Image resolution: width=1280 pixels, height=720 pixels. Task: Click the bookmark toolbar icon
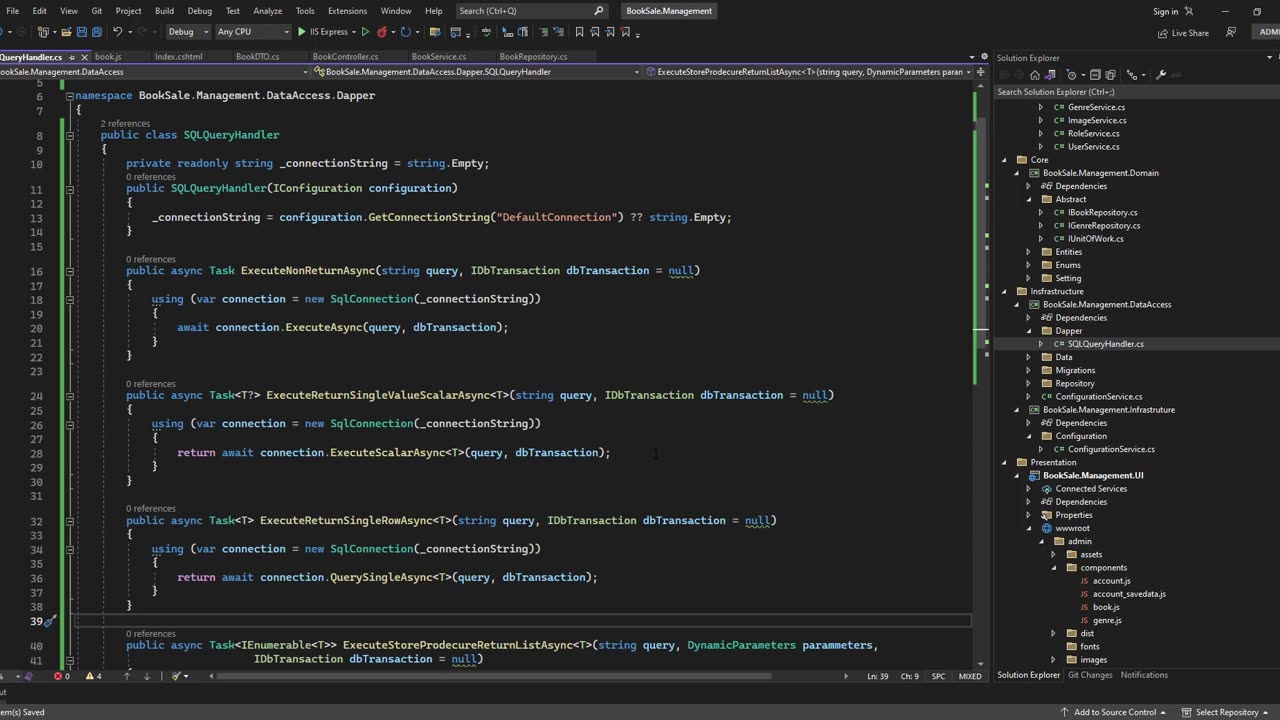point(579,32)
